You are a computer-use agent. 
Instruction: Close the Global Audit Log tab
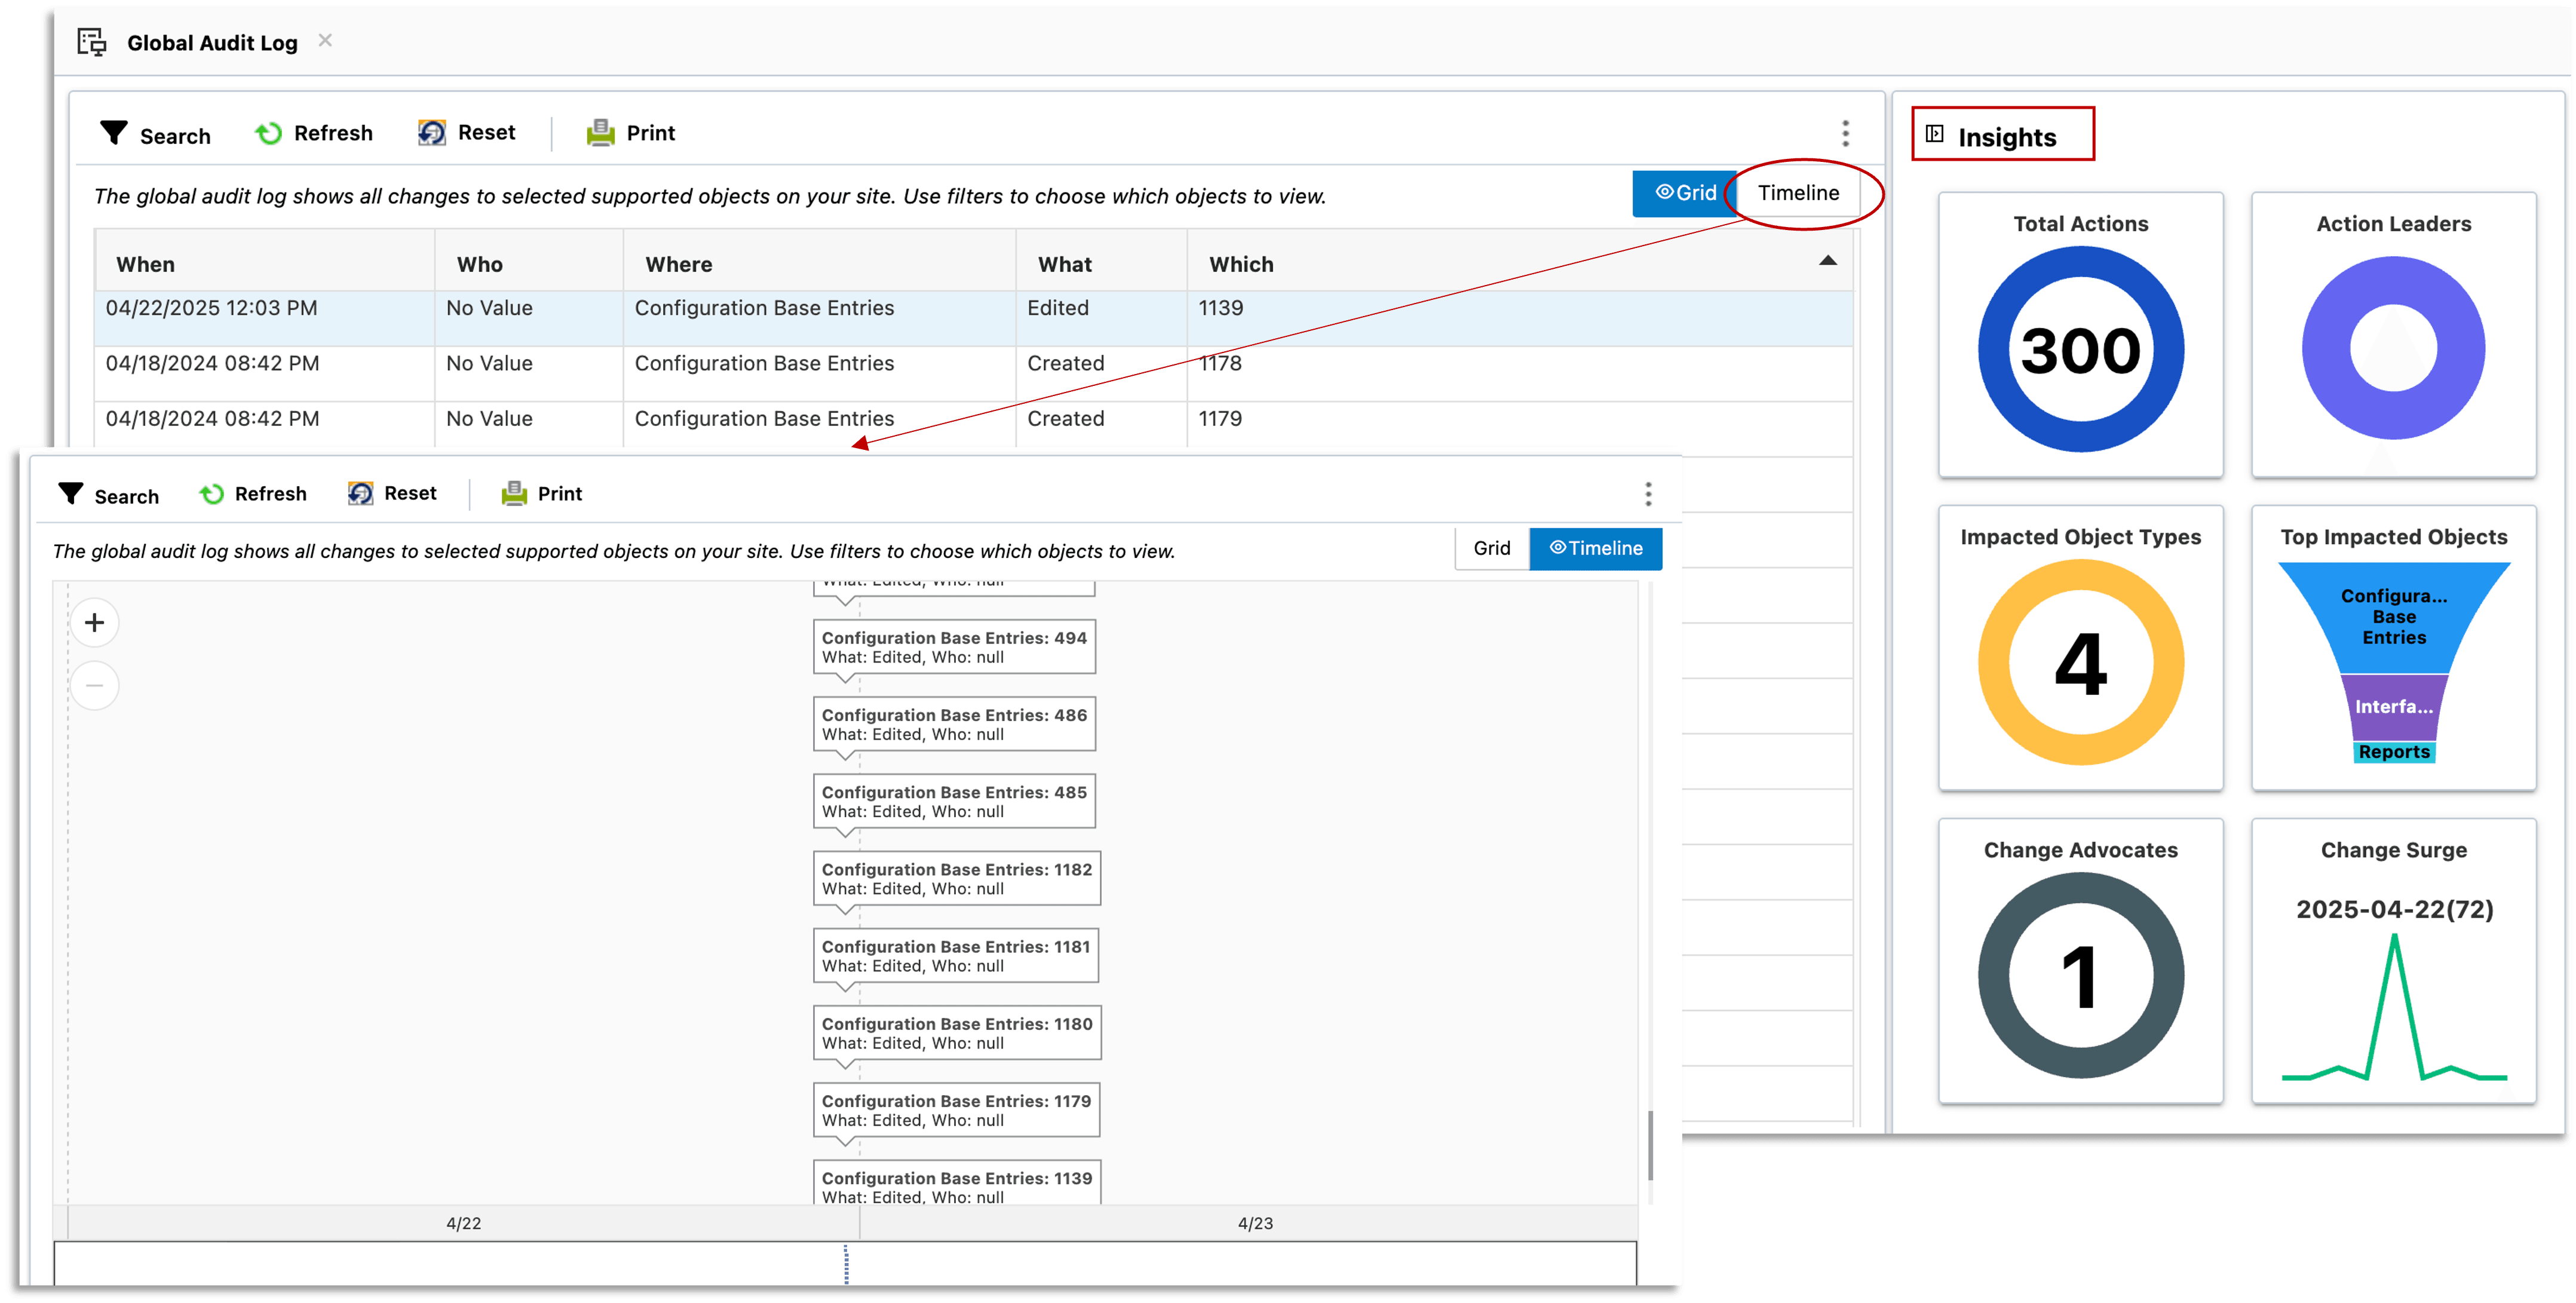(325, 41)
